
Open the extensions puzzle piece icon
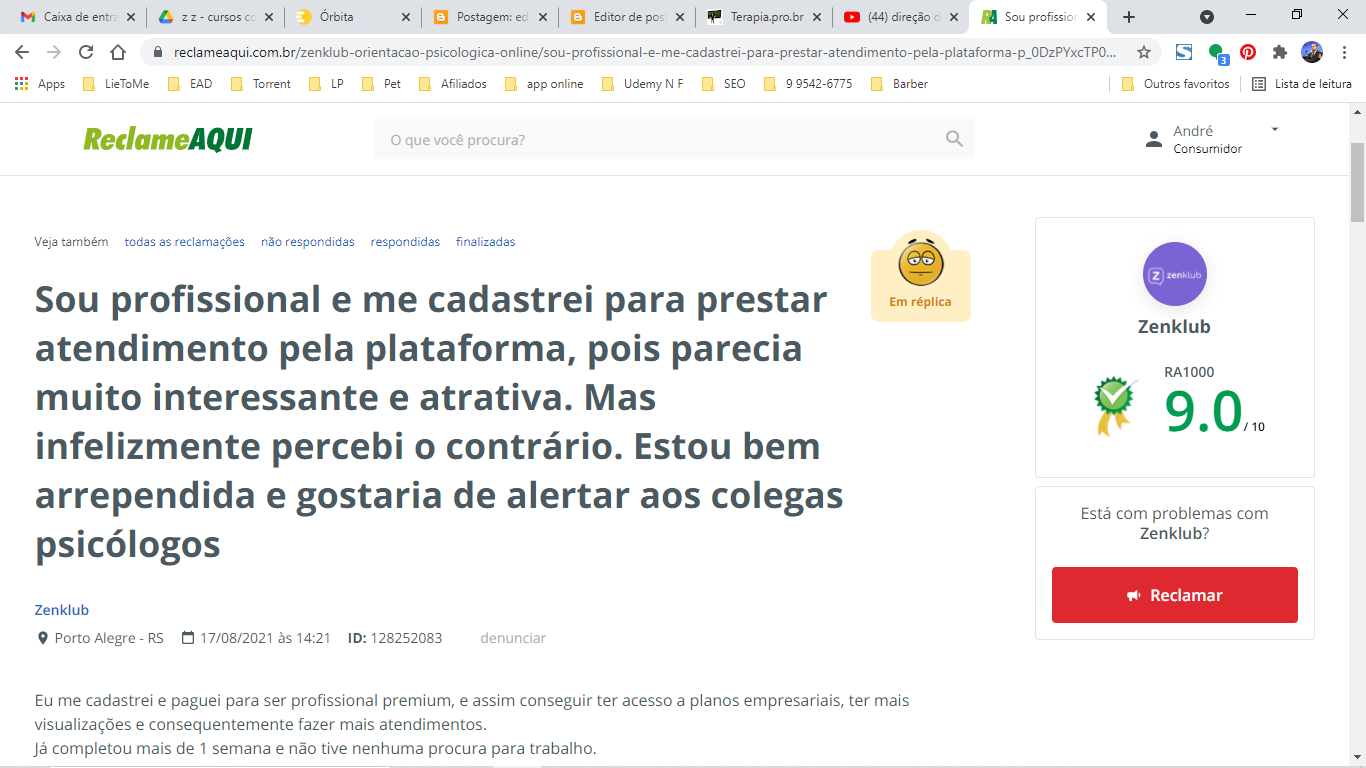click(x=1280, y=52)
